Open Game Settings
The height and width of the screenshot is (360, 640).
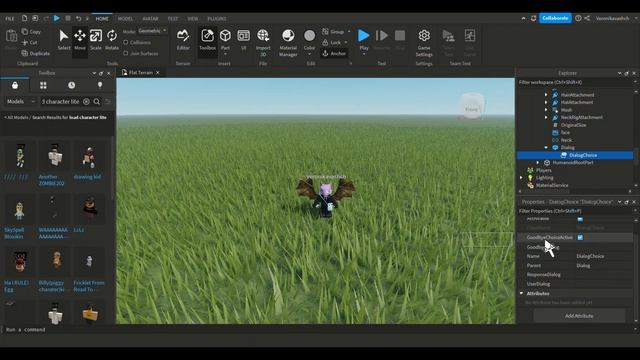[424, 42]
